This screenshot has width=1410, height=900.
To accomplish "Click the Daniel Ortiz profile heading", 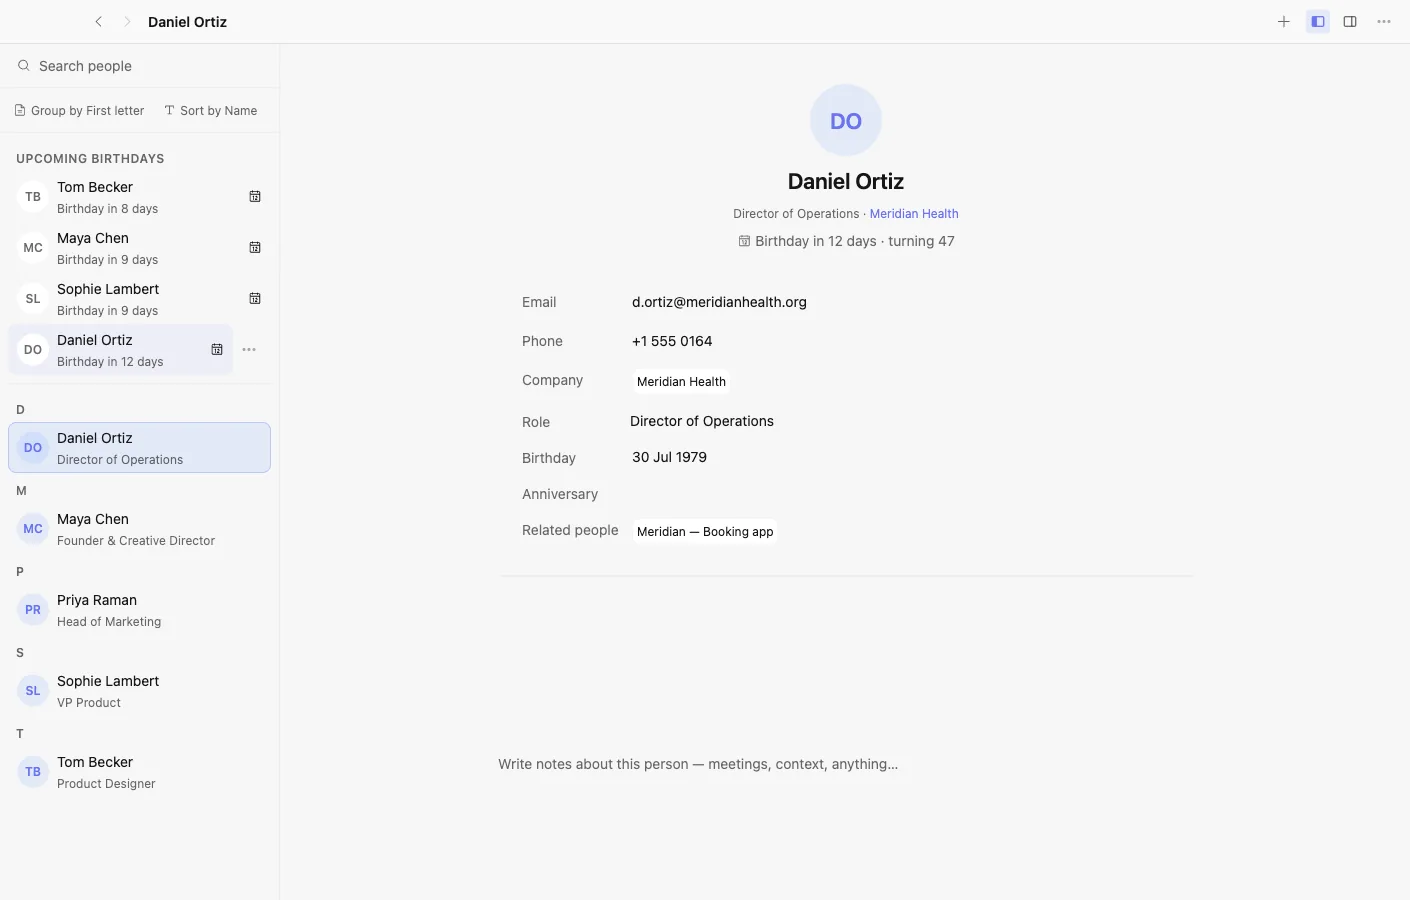I will point(846,181).
